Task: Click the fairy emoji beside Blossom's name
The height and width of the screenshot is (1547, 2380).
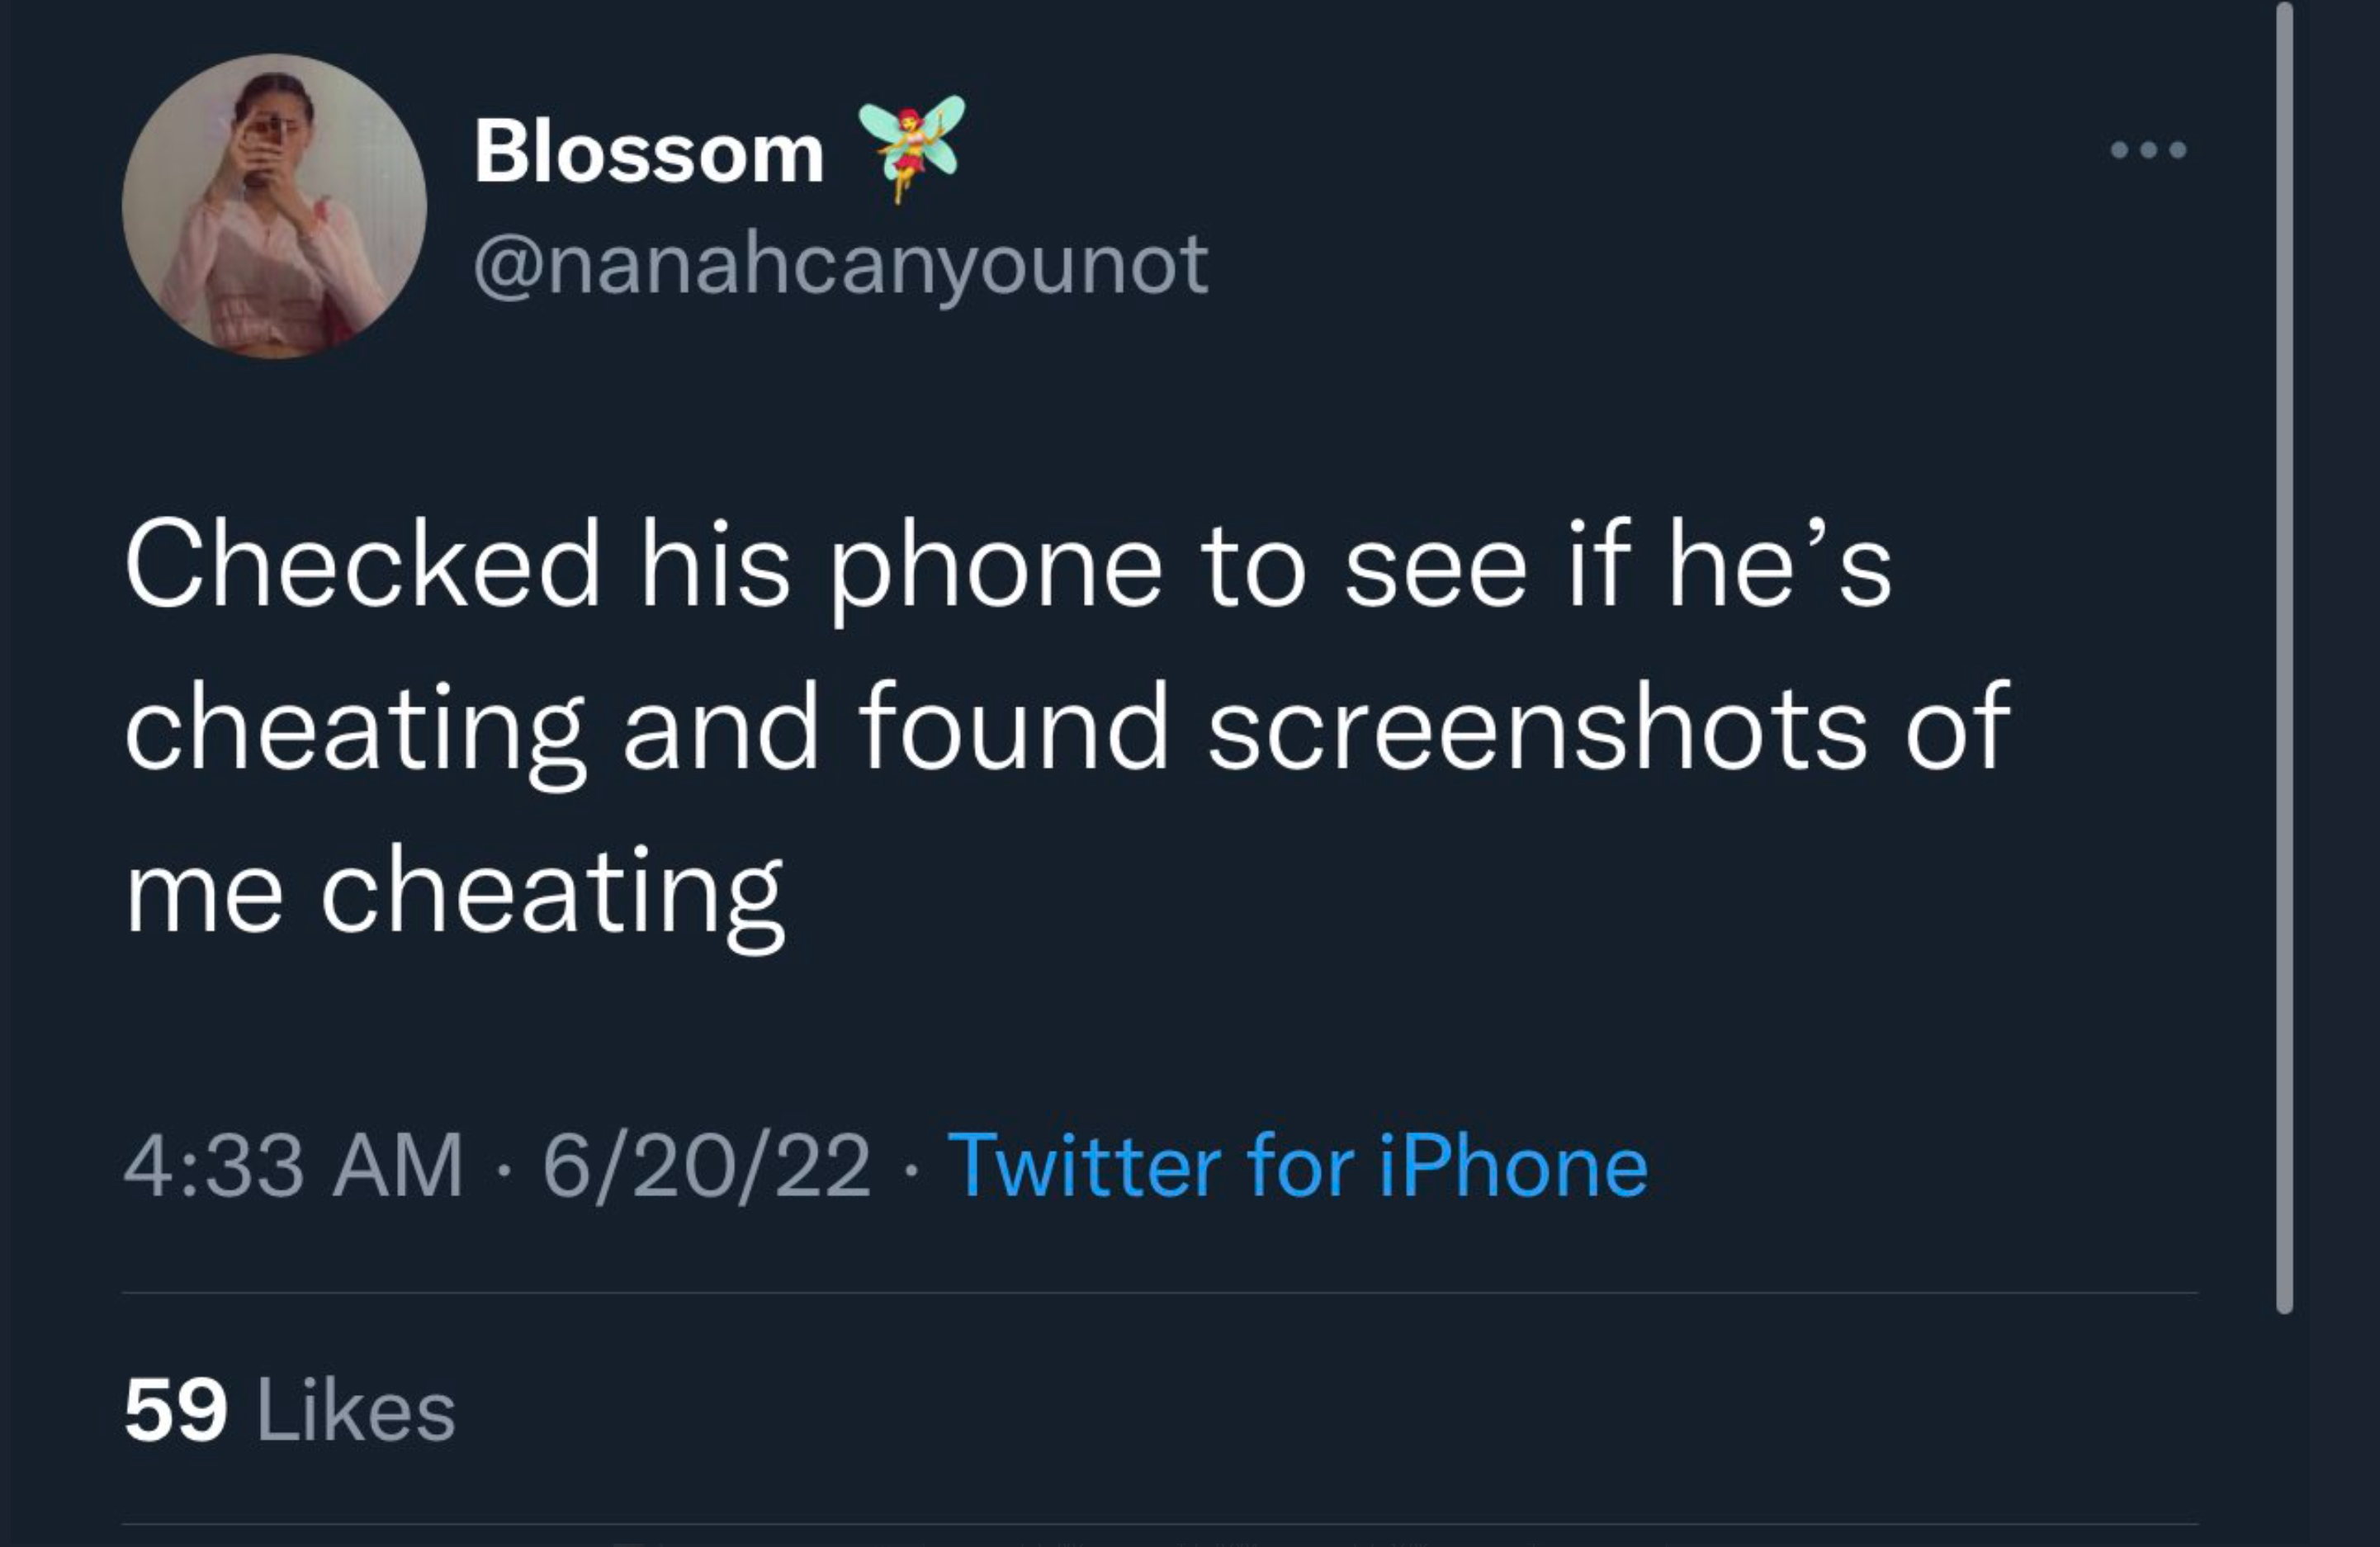Action: pos(911,148)
